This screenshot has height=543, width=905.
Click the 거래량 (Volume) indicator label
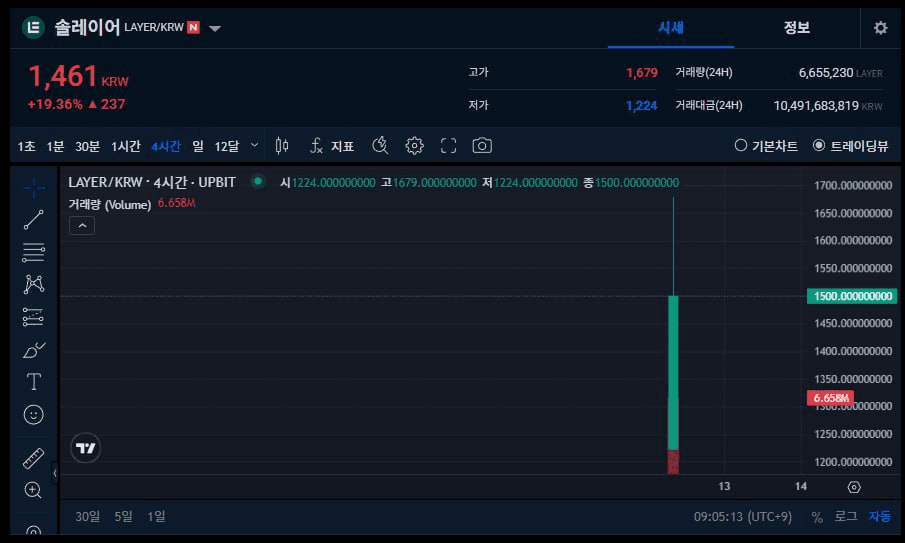click(x=110, y=204)
